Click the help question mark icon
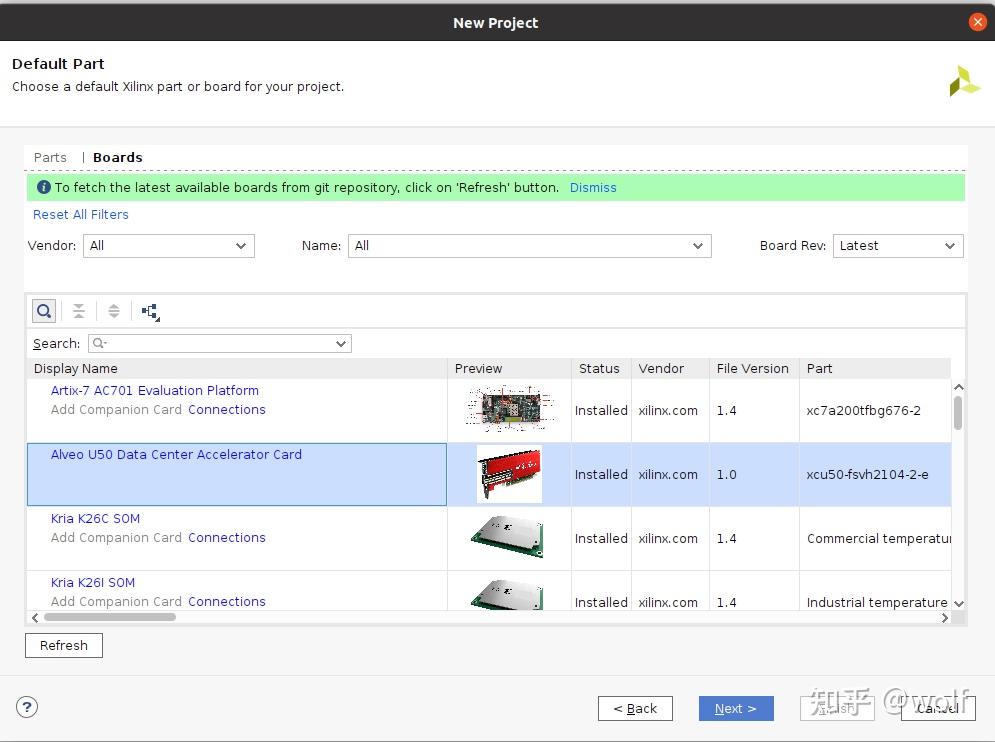This screenshot has width=995, height=742. tap(27, 707)
